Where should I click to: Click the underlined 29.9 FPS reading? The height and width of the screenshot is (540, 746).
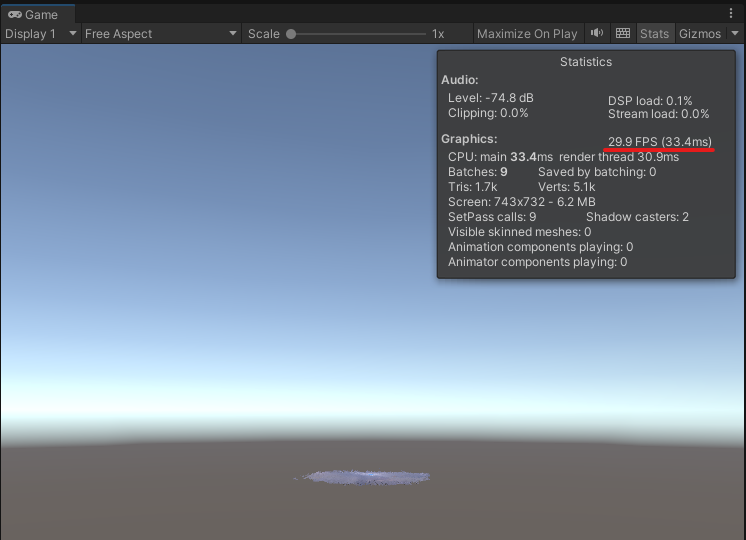tap(660, 142)
